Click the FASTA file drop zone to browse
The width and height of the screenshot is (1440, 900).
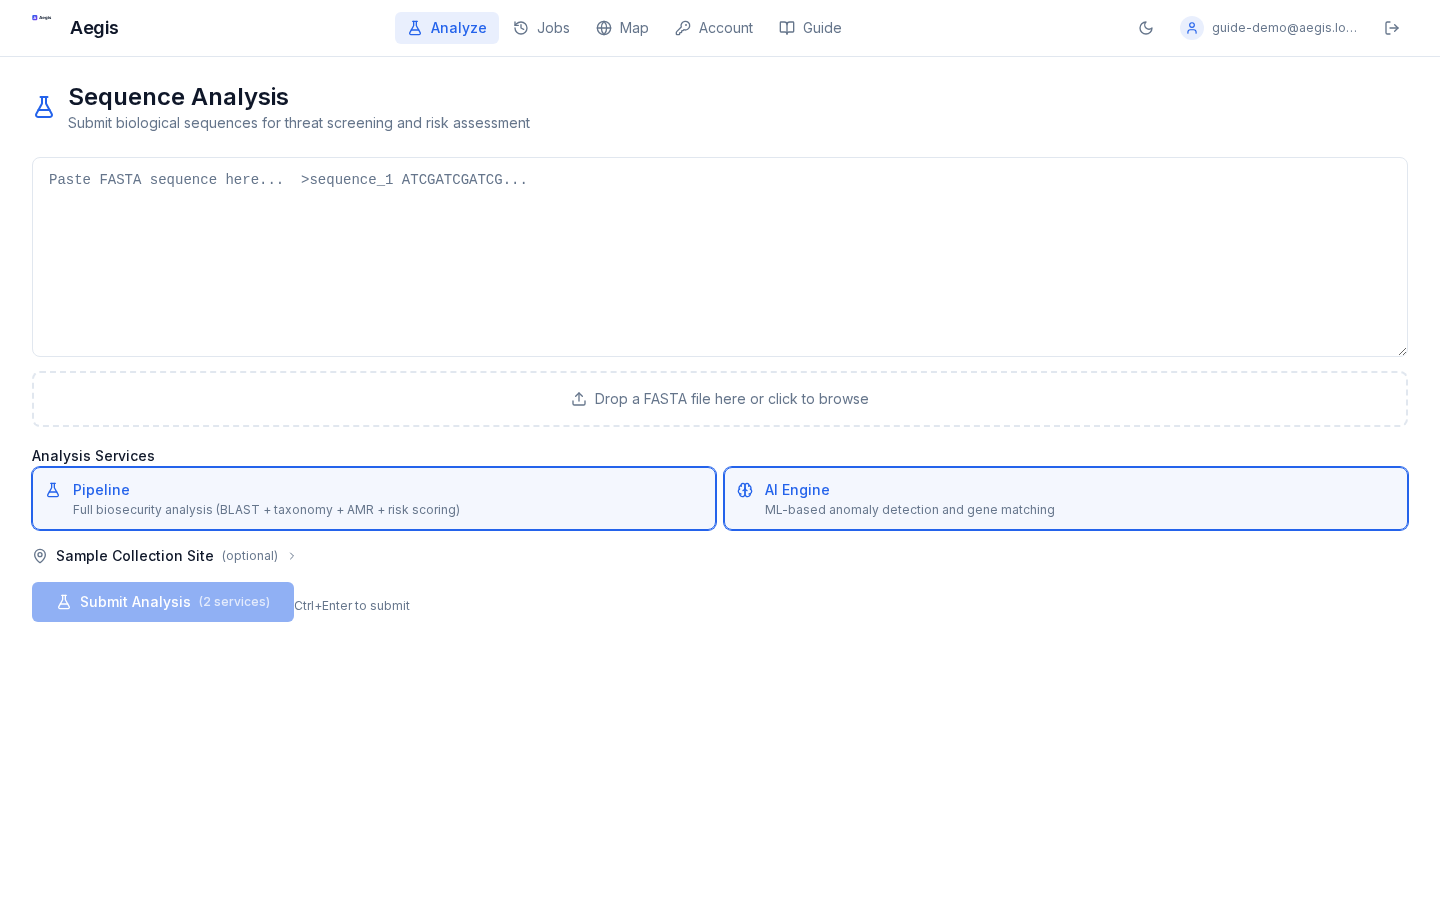[x=720, y=398]
